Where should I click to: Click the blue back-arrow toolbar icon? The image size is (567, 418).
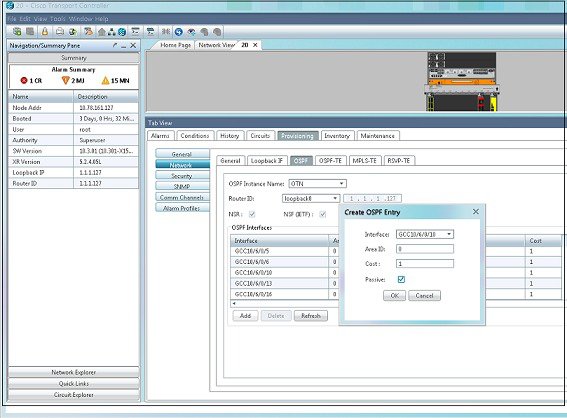click(x=178, y=32)
